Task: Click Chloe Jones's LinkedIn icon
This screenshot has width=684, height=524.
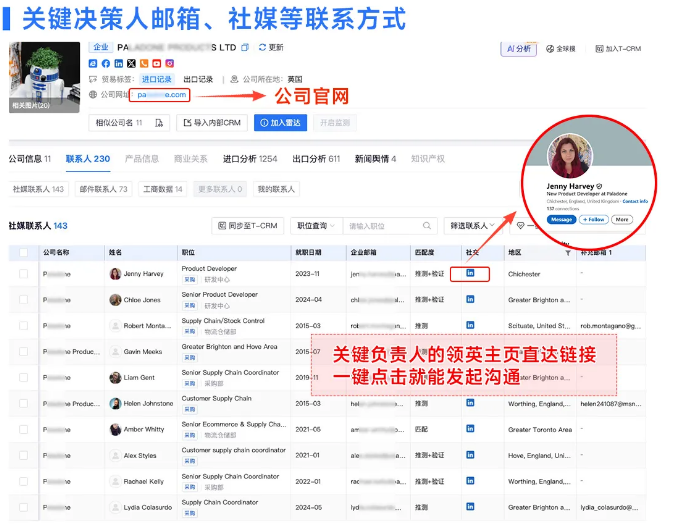Action: tap(470, 299)
